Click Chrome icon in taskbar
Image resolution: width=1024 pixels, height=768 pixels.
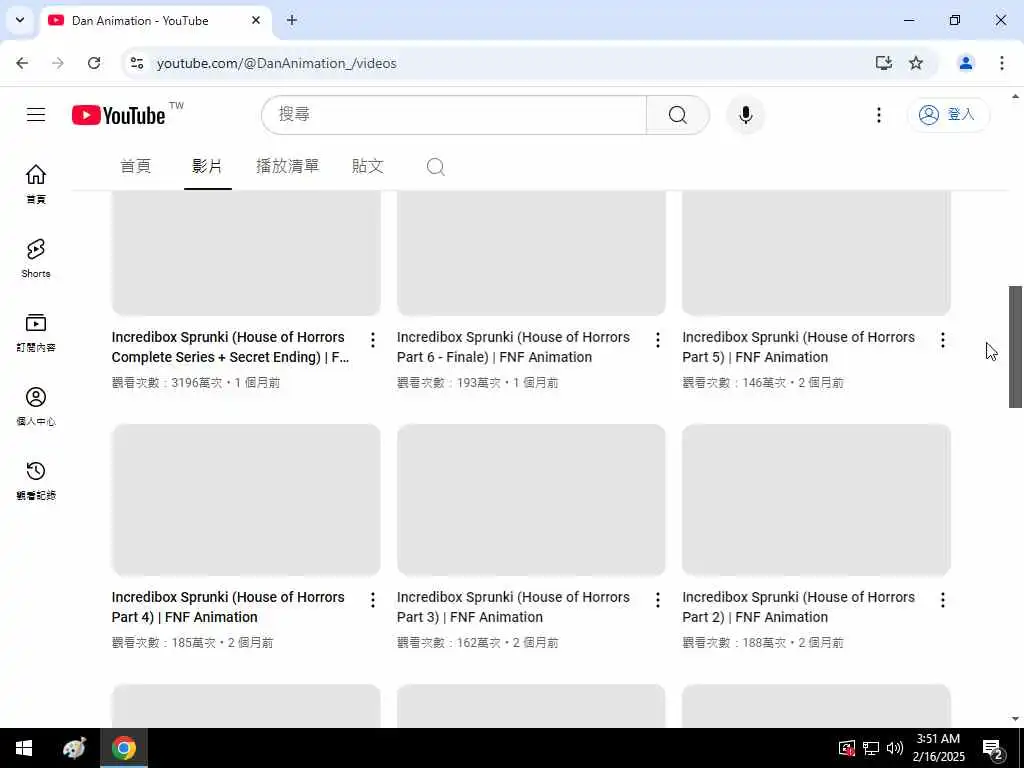tap(123, 748)
